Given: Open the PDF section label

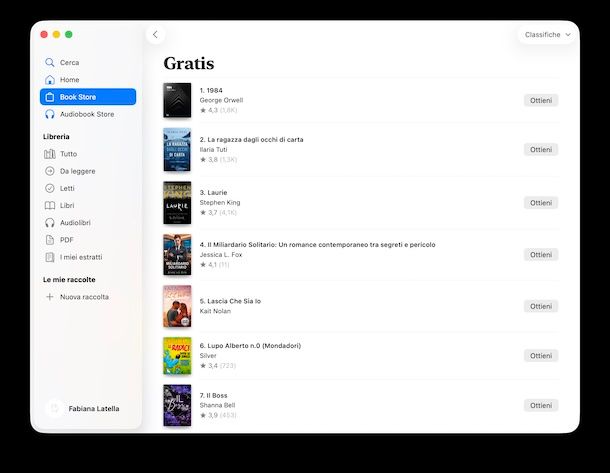Looking at the screenshot, I should tap(67, 240).
